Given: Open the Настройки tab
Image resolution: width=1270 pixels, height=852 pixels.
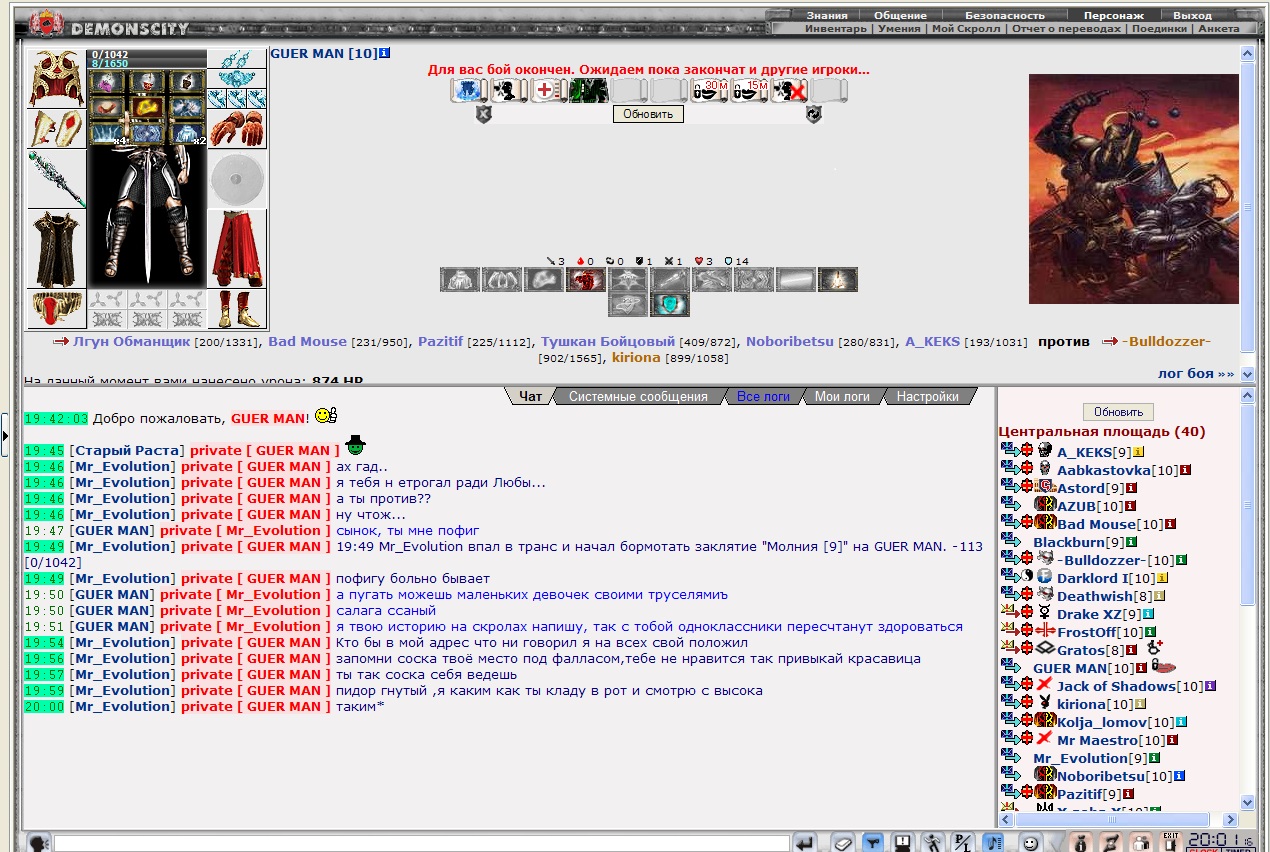Looking at the screenshot, I should point(928,397).
